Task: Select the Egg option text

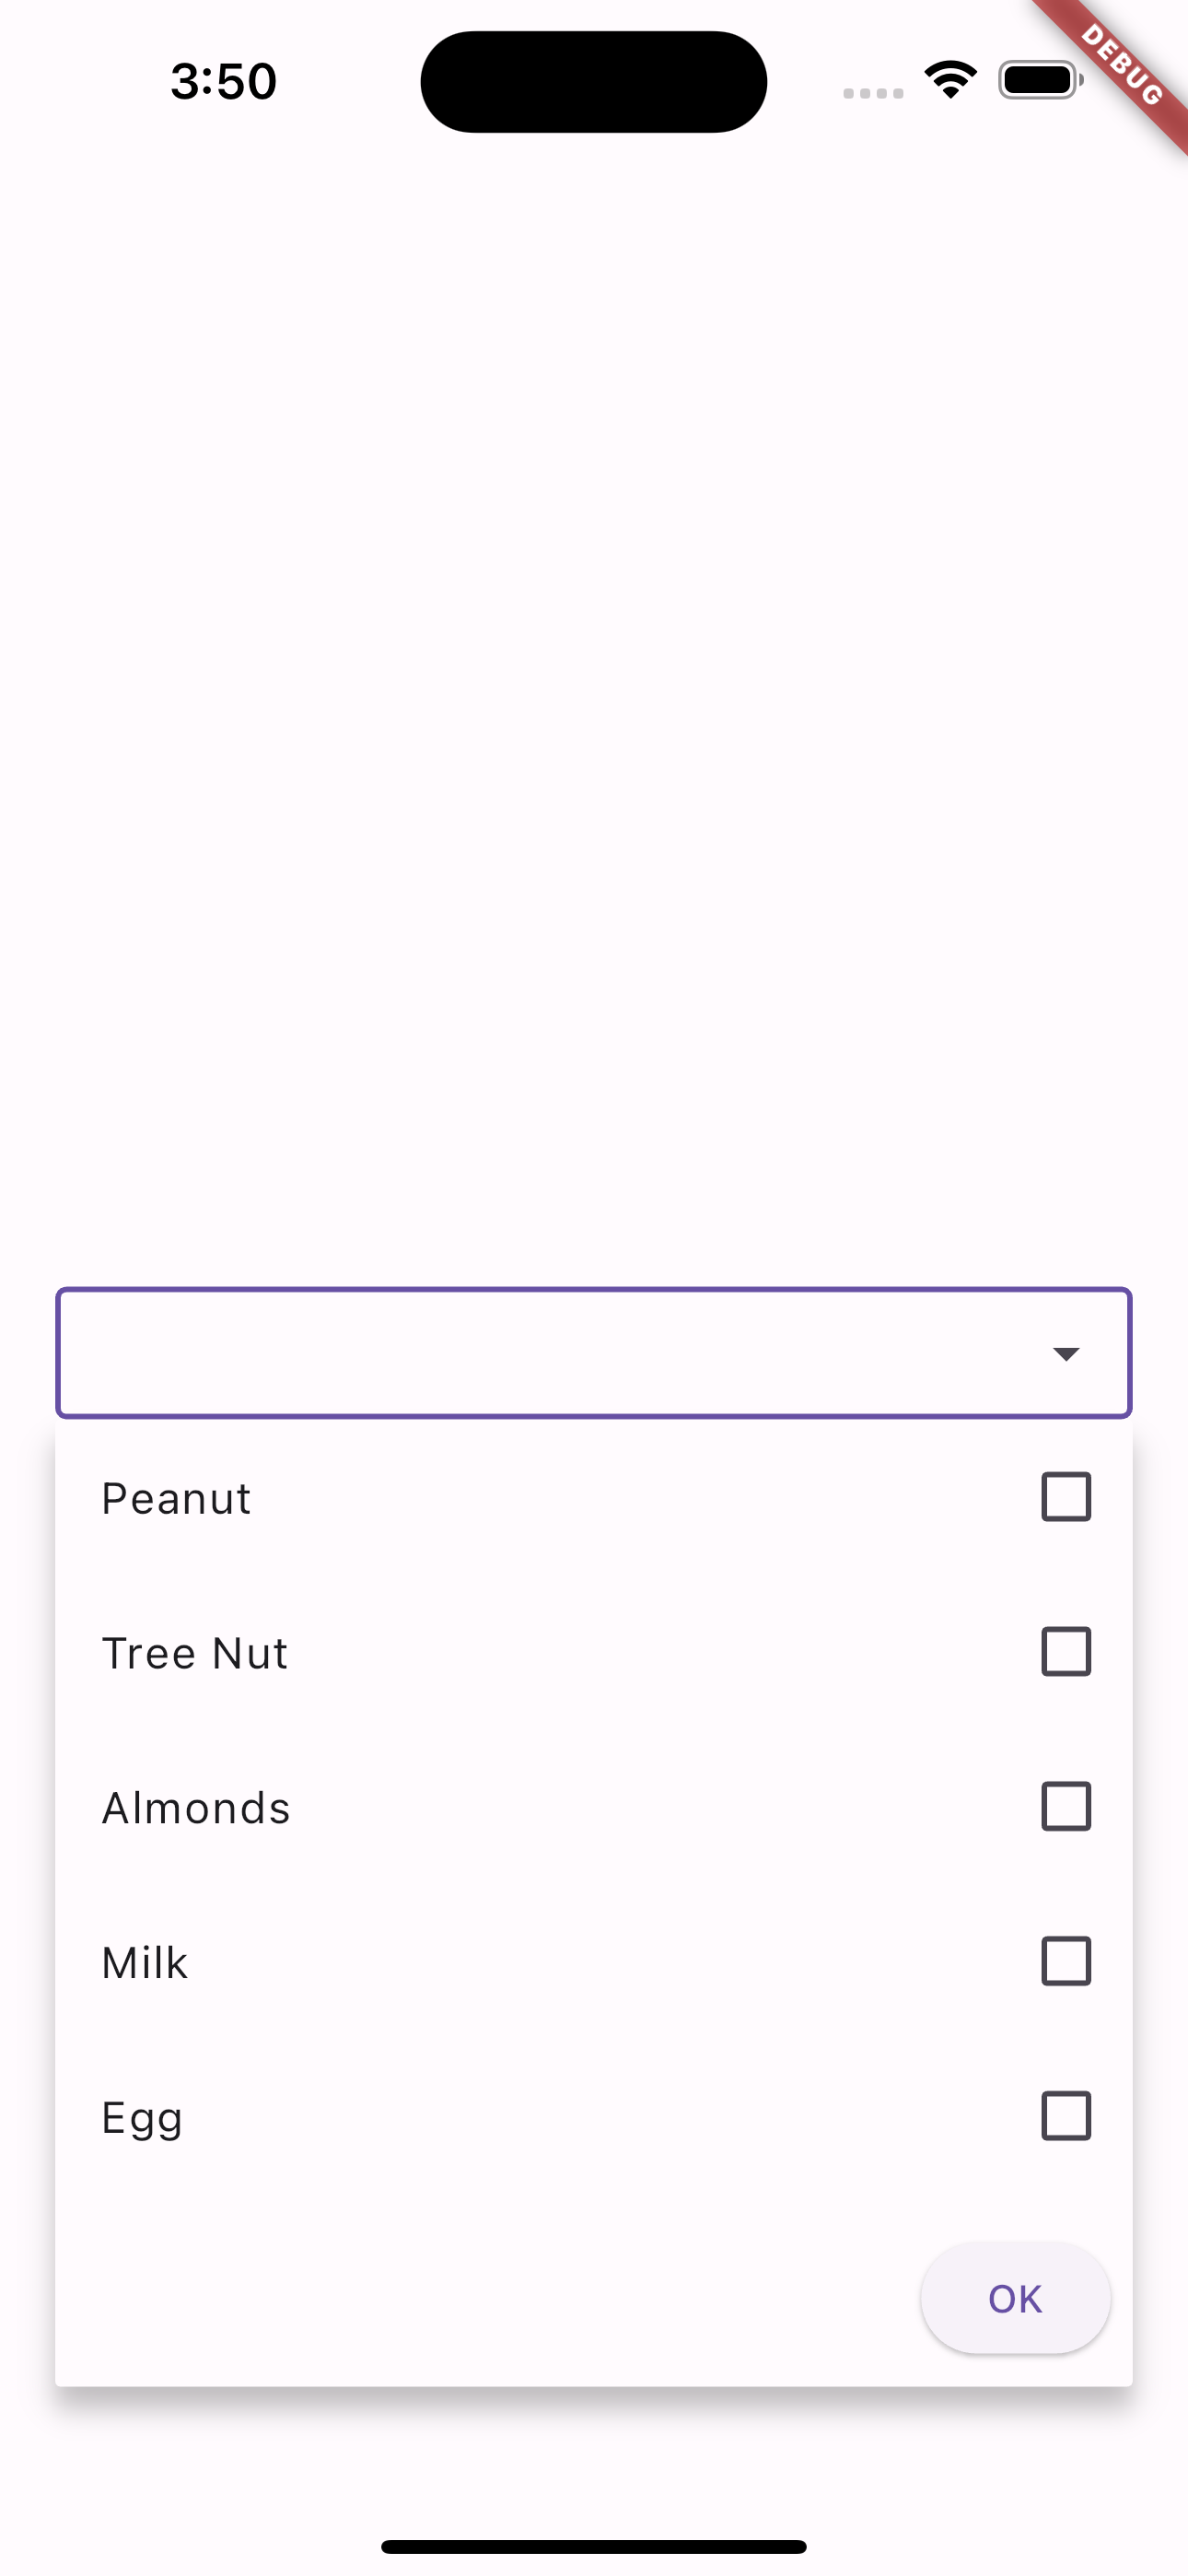Action: coord(142,2119)
